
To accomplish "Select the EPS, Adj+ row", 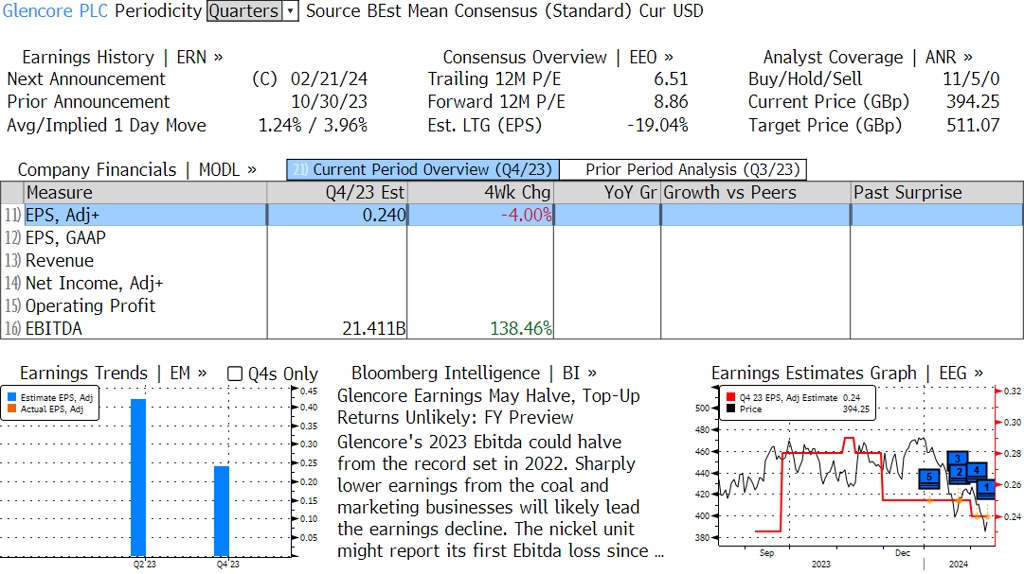I will 512,215.
